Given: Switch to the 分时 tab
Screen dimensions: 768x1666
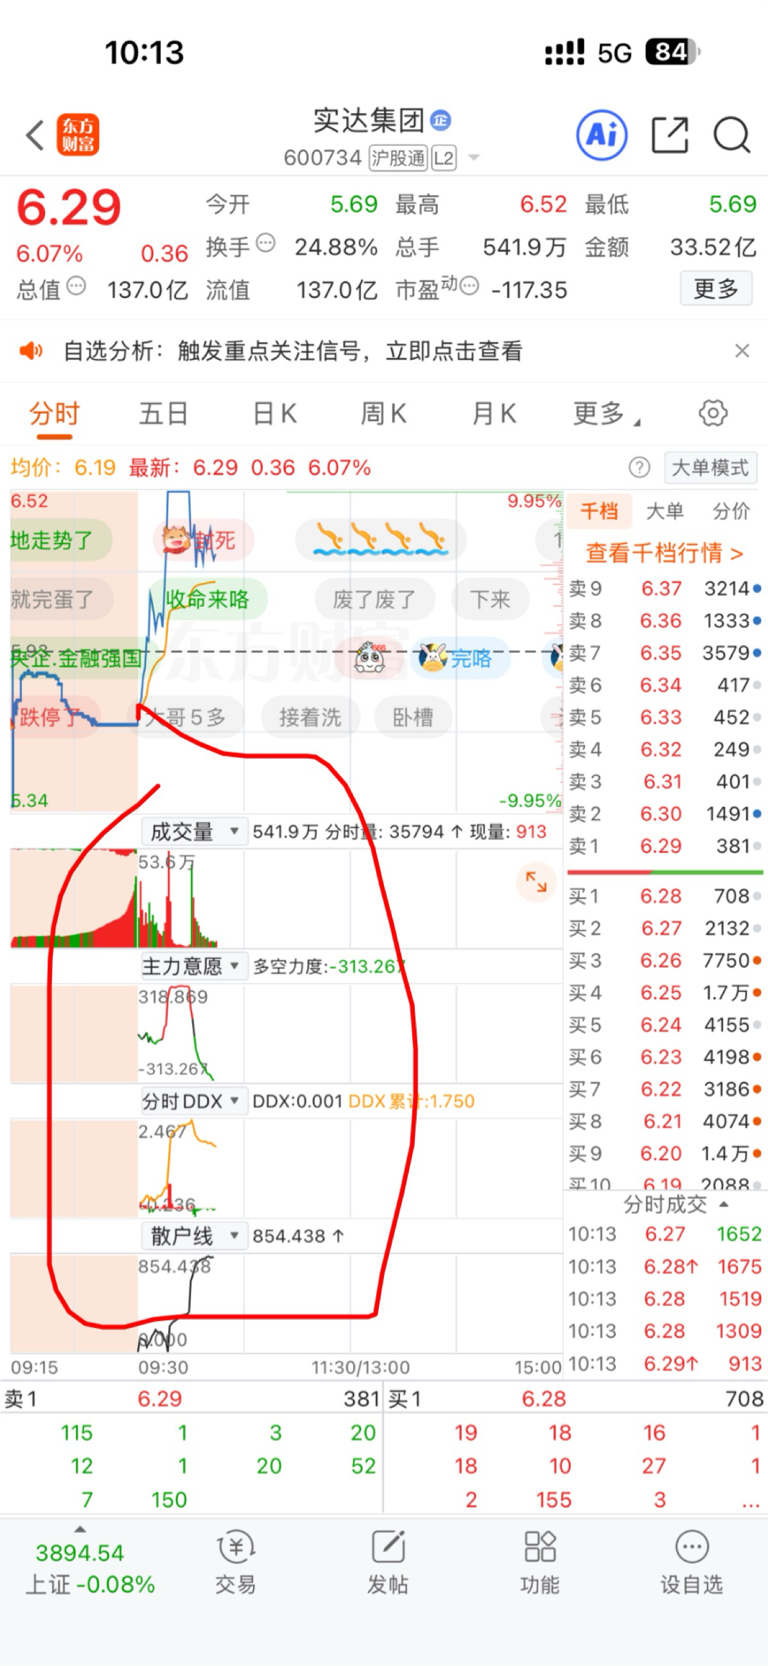Looking at the screenshot, I should (54, 413).
